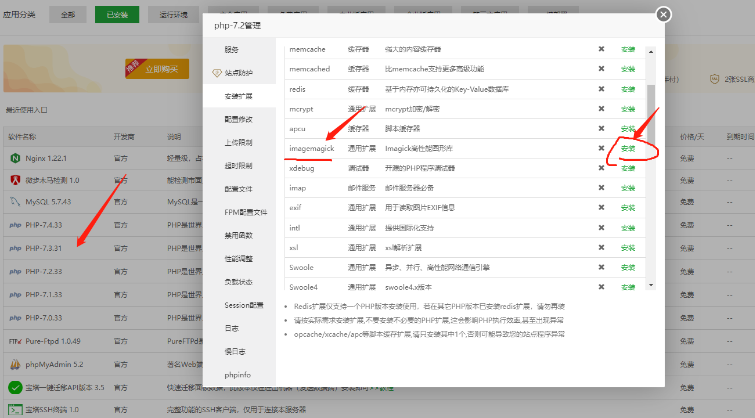Click the X status icon in xdebug row
755x418 pixels.
[x=601, y=168]
